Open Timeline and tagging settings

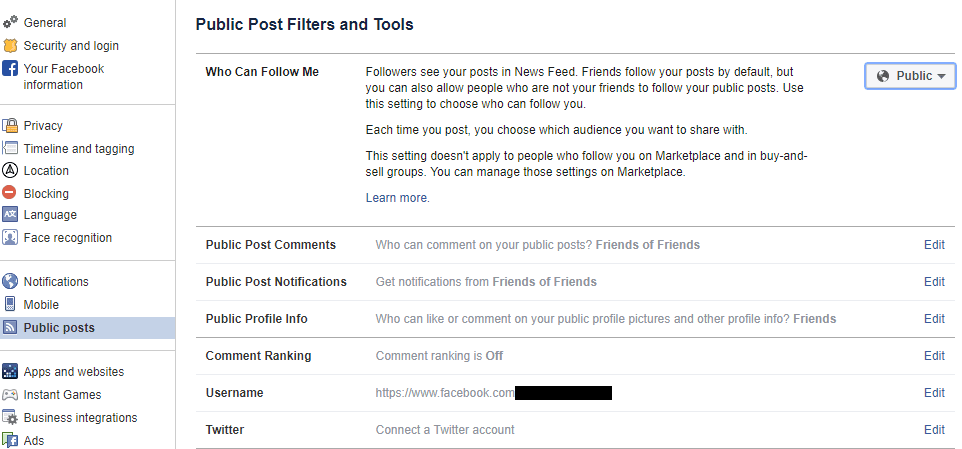[x=78, y=149]
